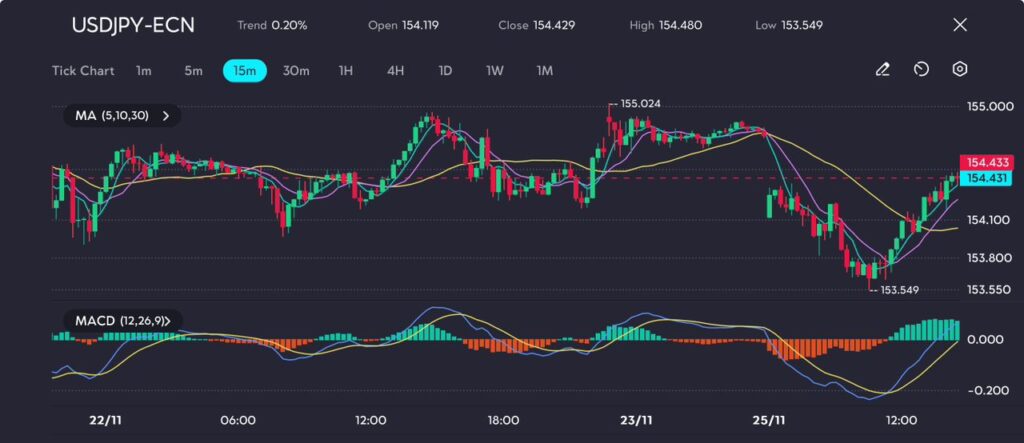Select the 1m timeframe

pos(144,71)
